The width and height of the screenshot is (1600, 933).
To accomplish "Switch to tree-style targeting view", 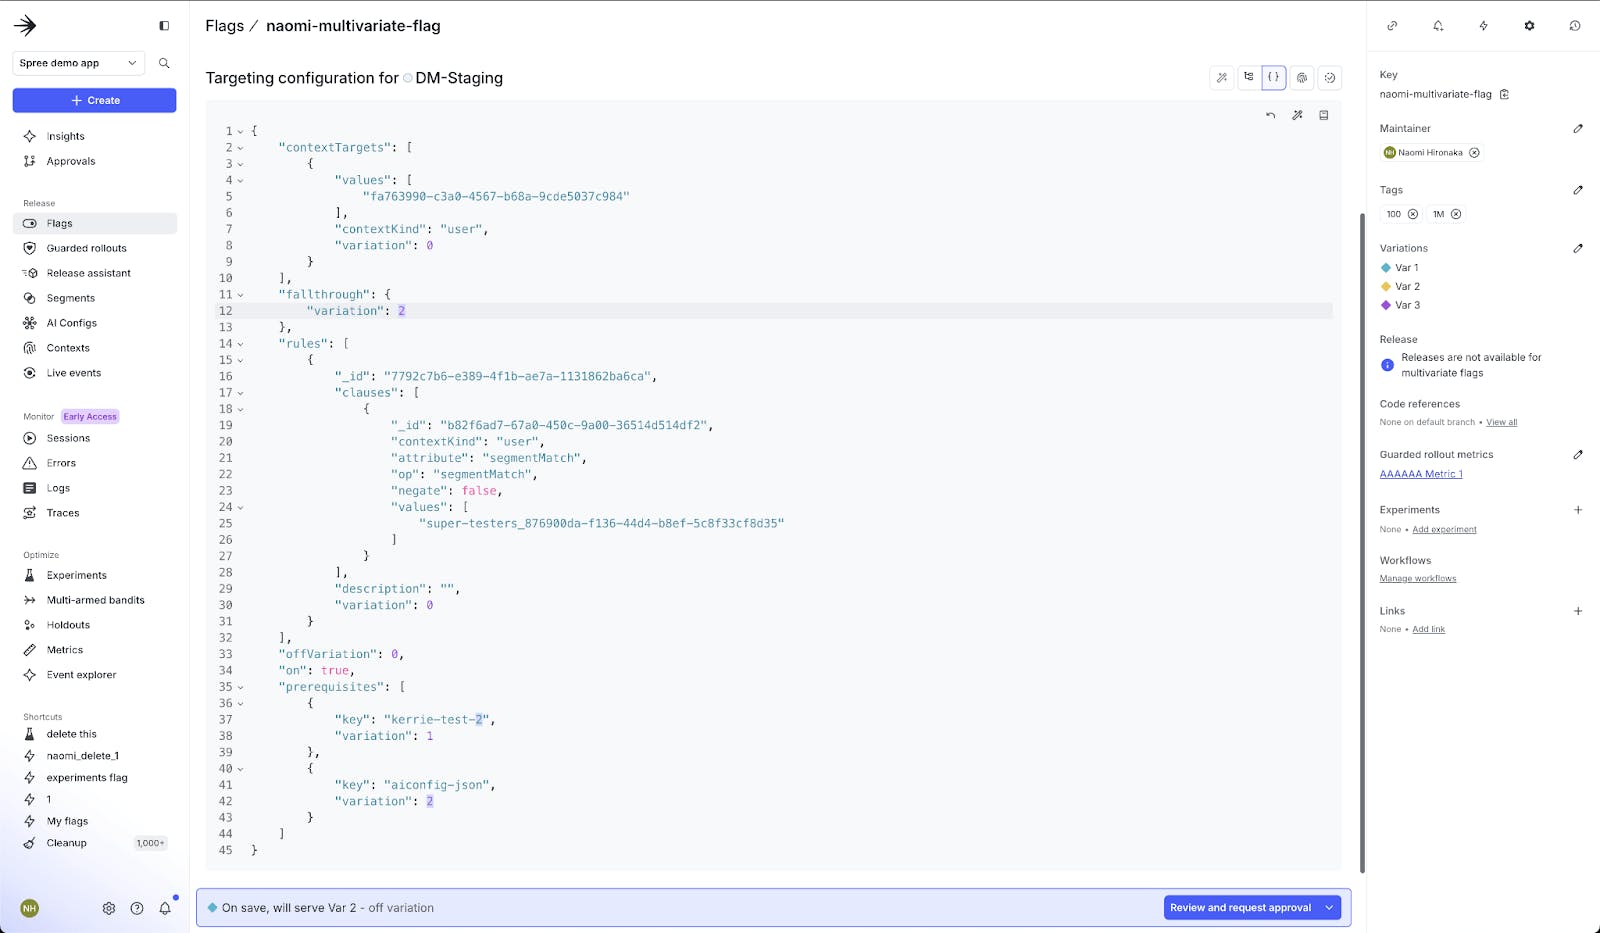I will point(1248,77).
